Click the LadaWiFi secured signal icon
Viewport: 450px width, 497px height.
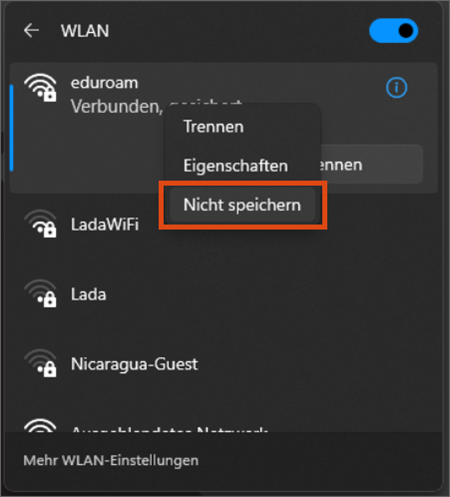[40, 224]
